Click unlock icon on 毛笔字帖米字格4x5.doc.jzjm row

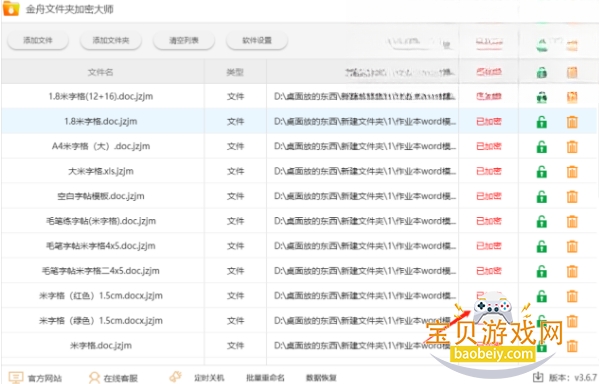coord(542,246)
